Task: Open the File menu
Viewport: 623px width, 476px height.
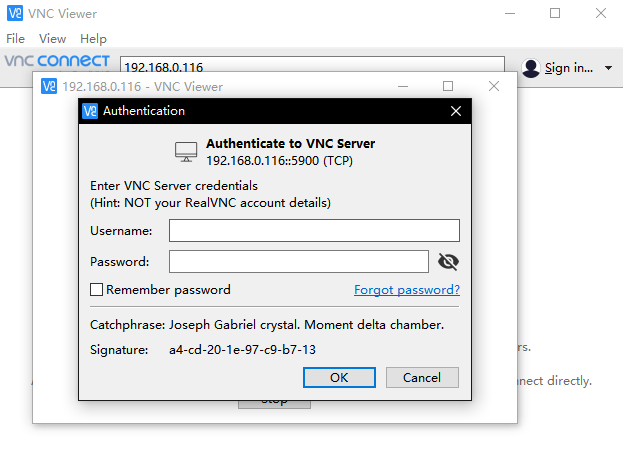Action: 15,39
